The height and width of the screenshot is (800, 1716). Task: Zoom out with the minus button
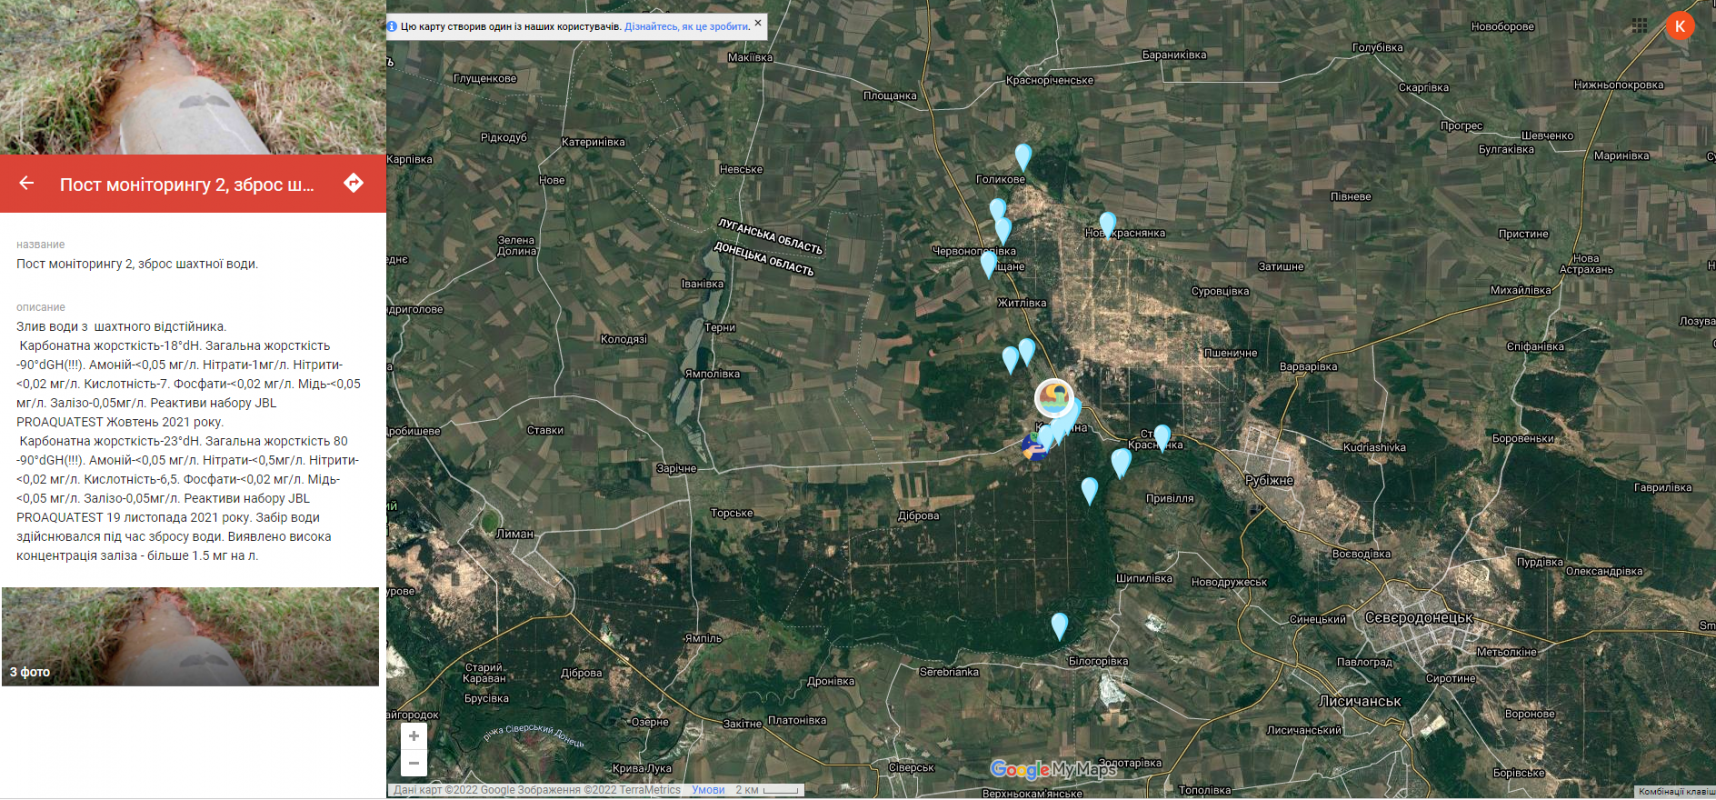[414, 763]
